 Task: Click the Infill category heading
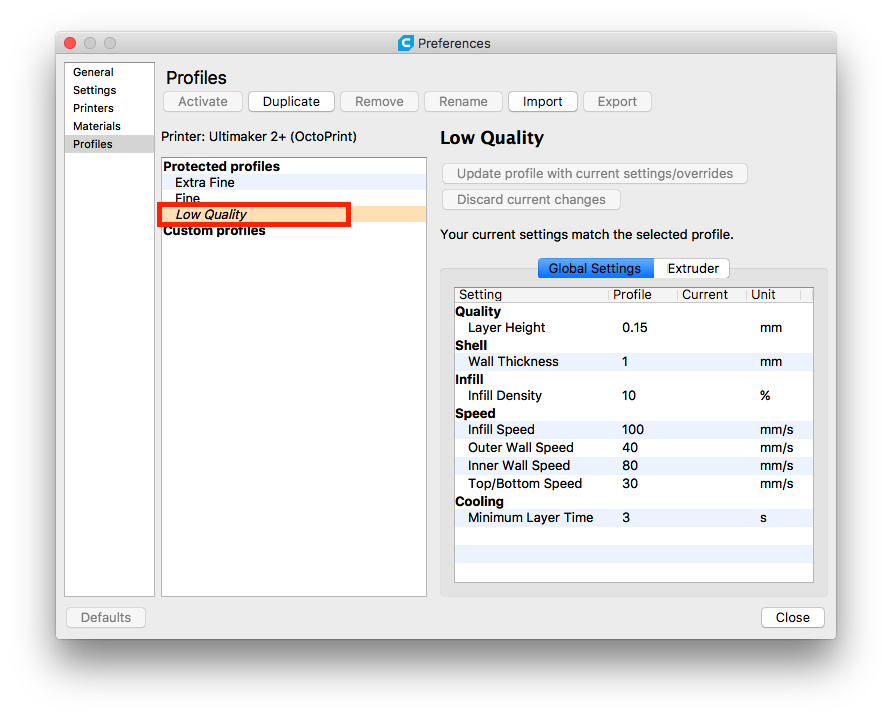469,379
